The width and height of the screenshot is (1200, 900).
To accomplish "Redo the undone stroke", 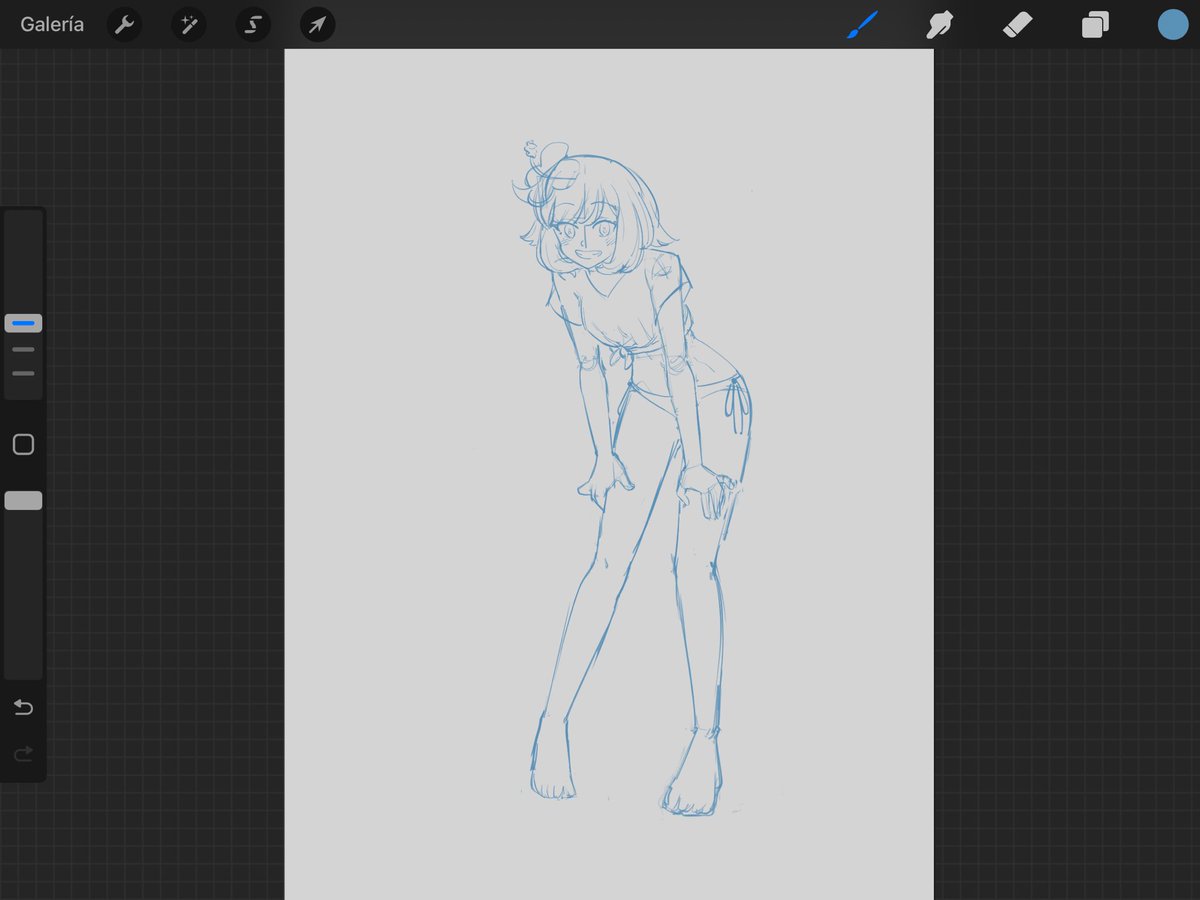I will [x=23, y=753].
